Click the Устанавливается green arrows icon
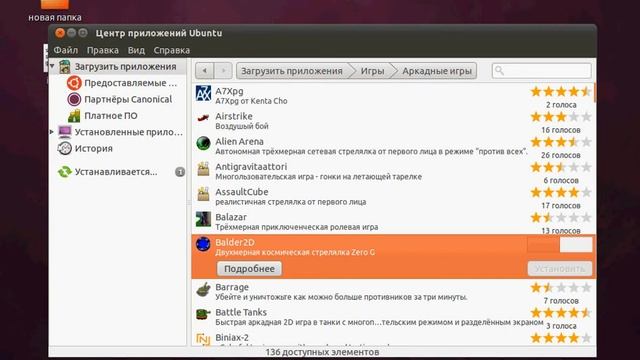The width and height of the screenshot is (640, 360). [x=64, y=172]
